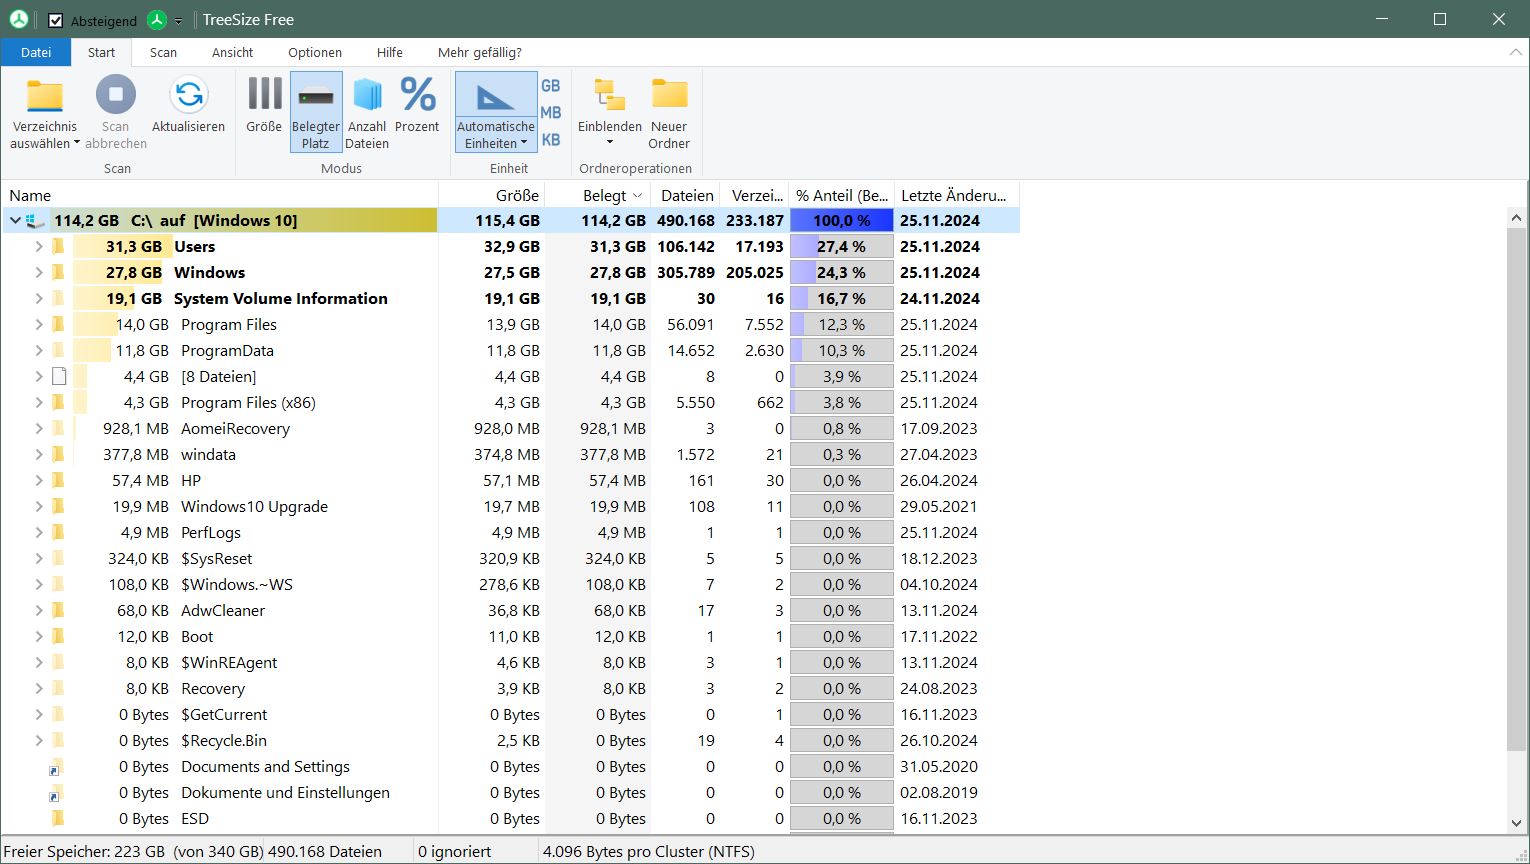Select the Windows10 Upgrade folder row

(x=511, y=507)
